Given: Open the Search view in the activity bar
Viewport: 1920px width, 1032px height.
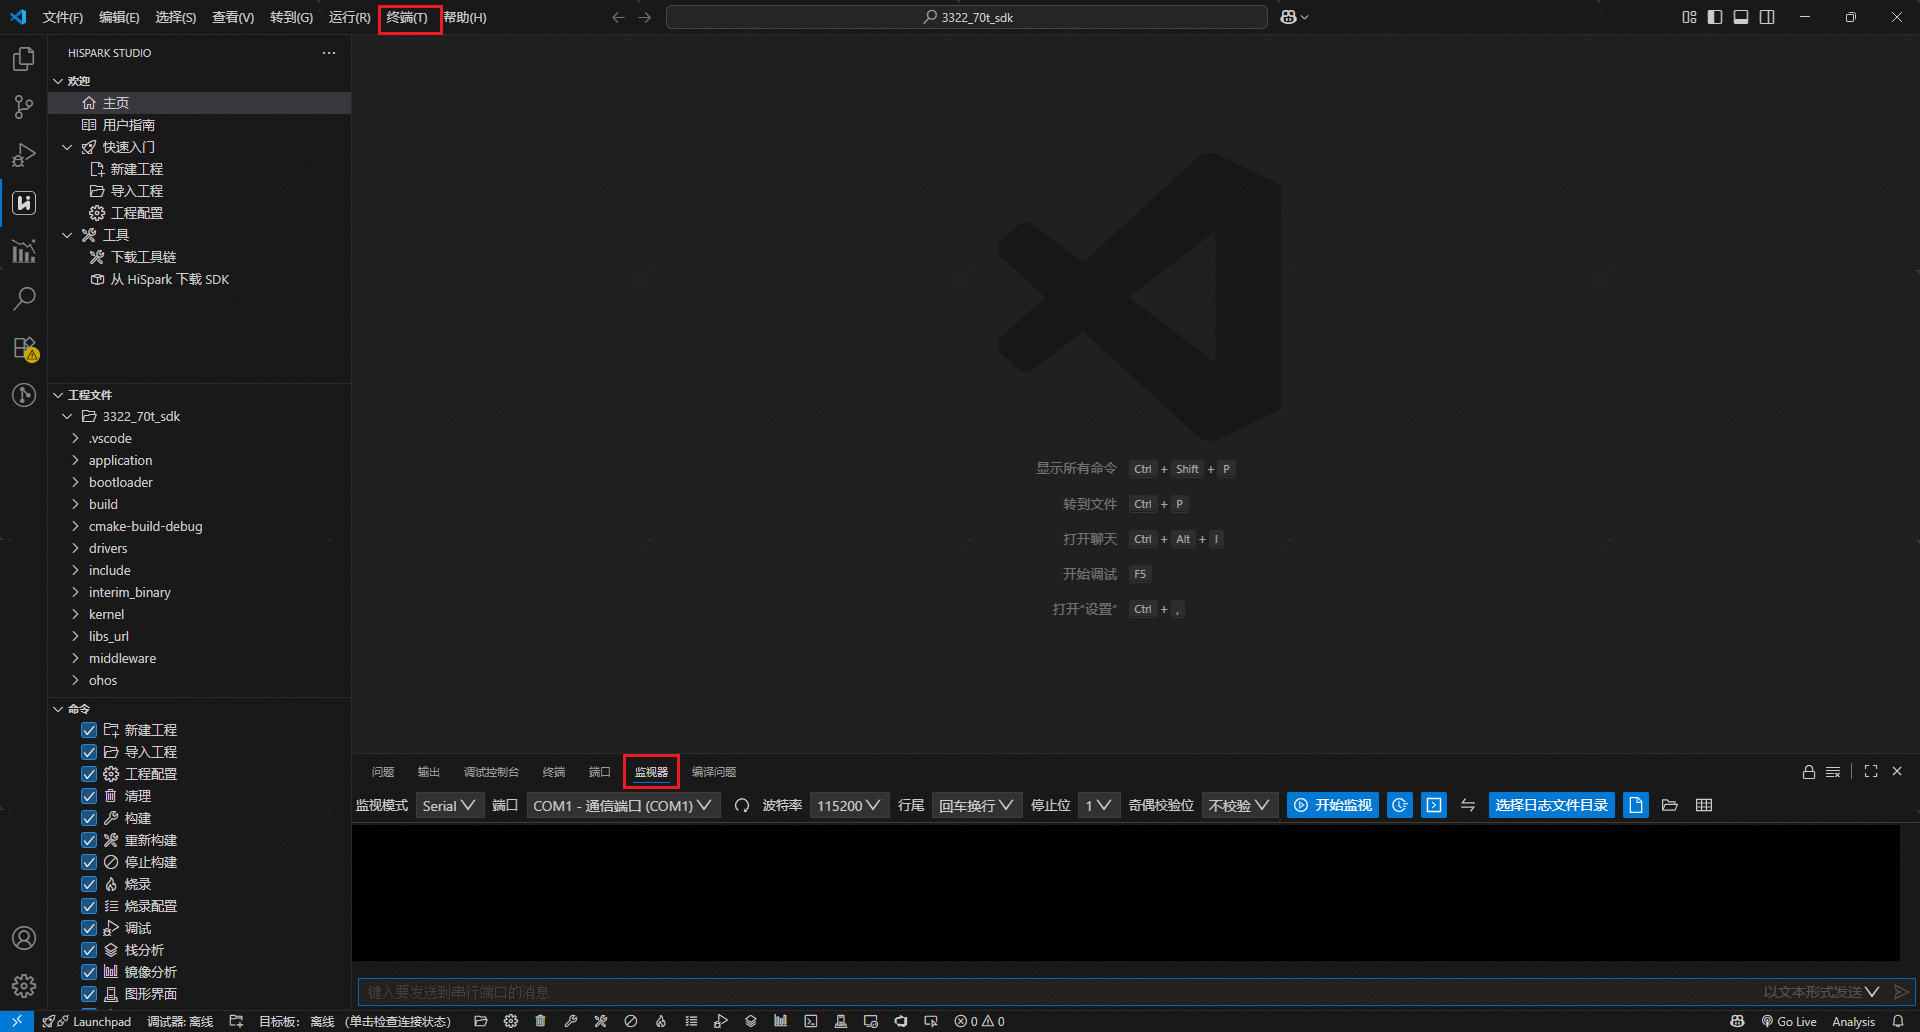Looking at the screenshot, I should pos(24,298).
